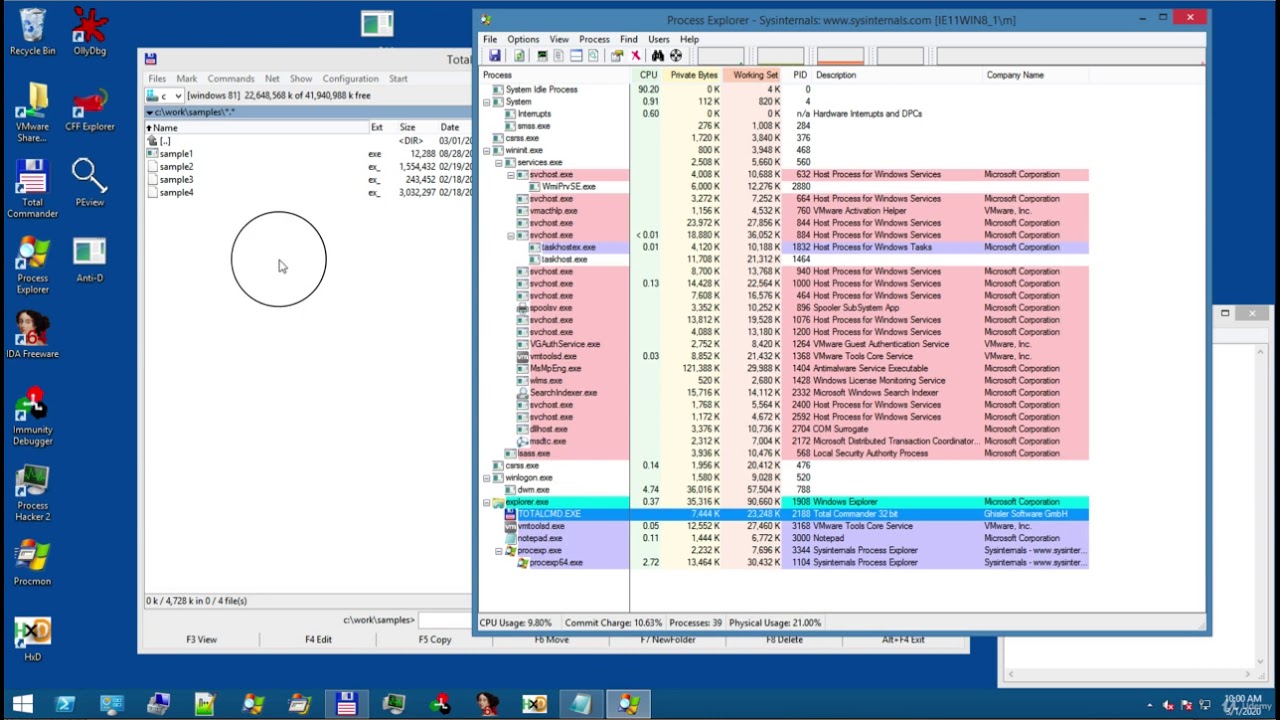Open the File menu in Process Explorer
The height and width of the screenshot is (720, 1280).
pyautogui.click(x=490, y=39)
